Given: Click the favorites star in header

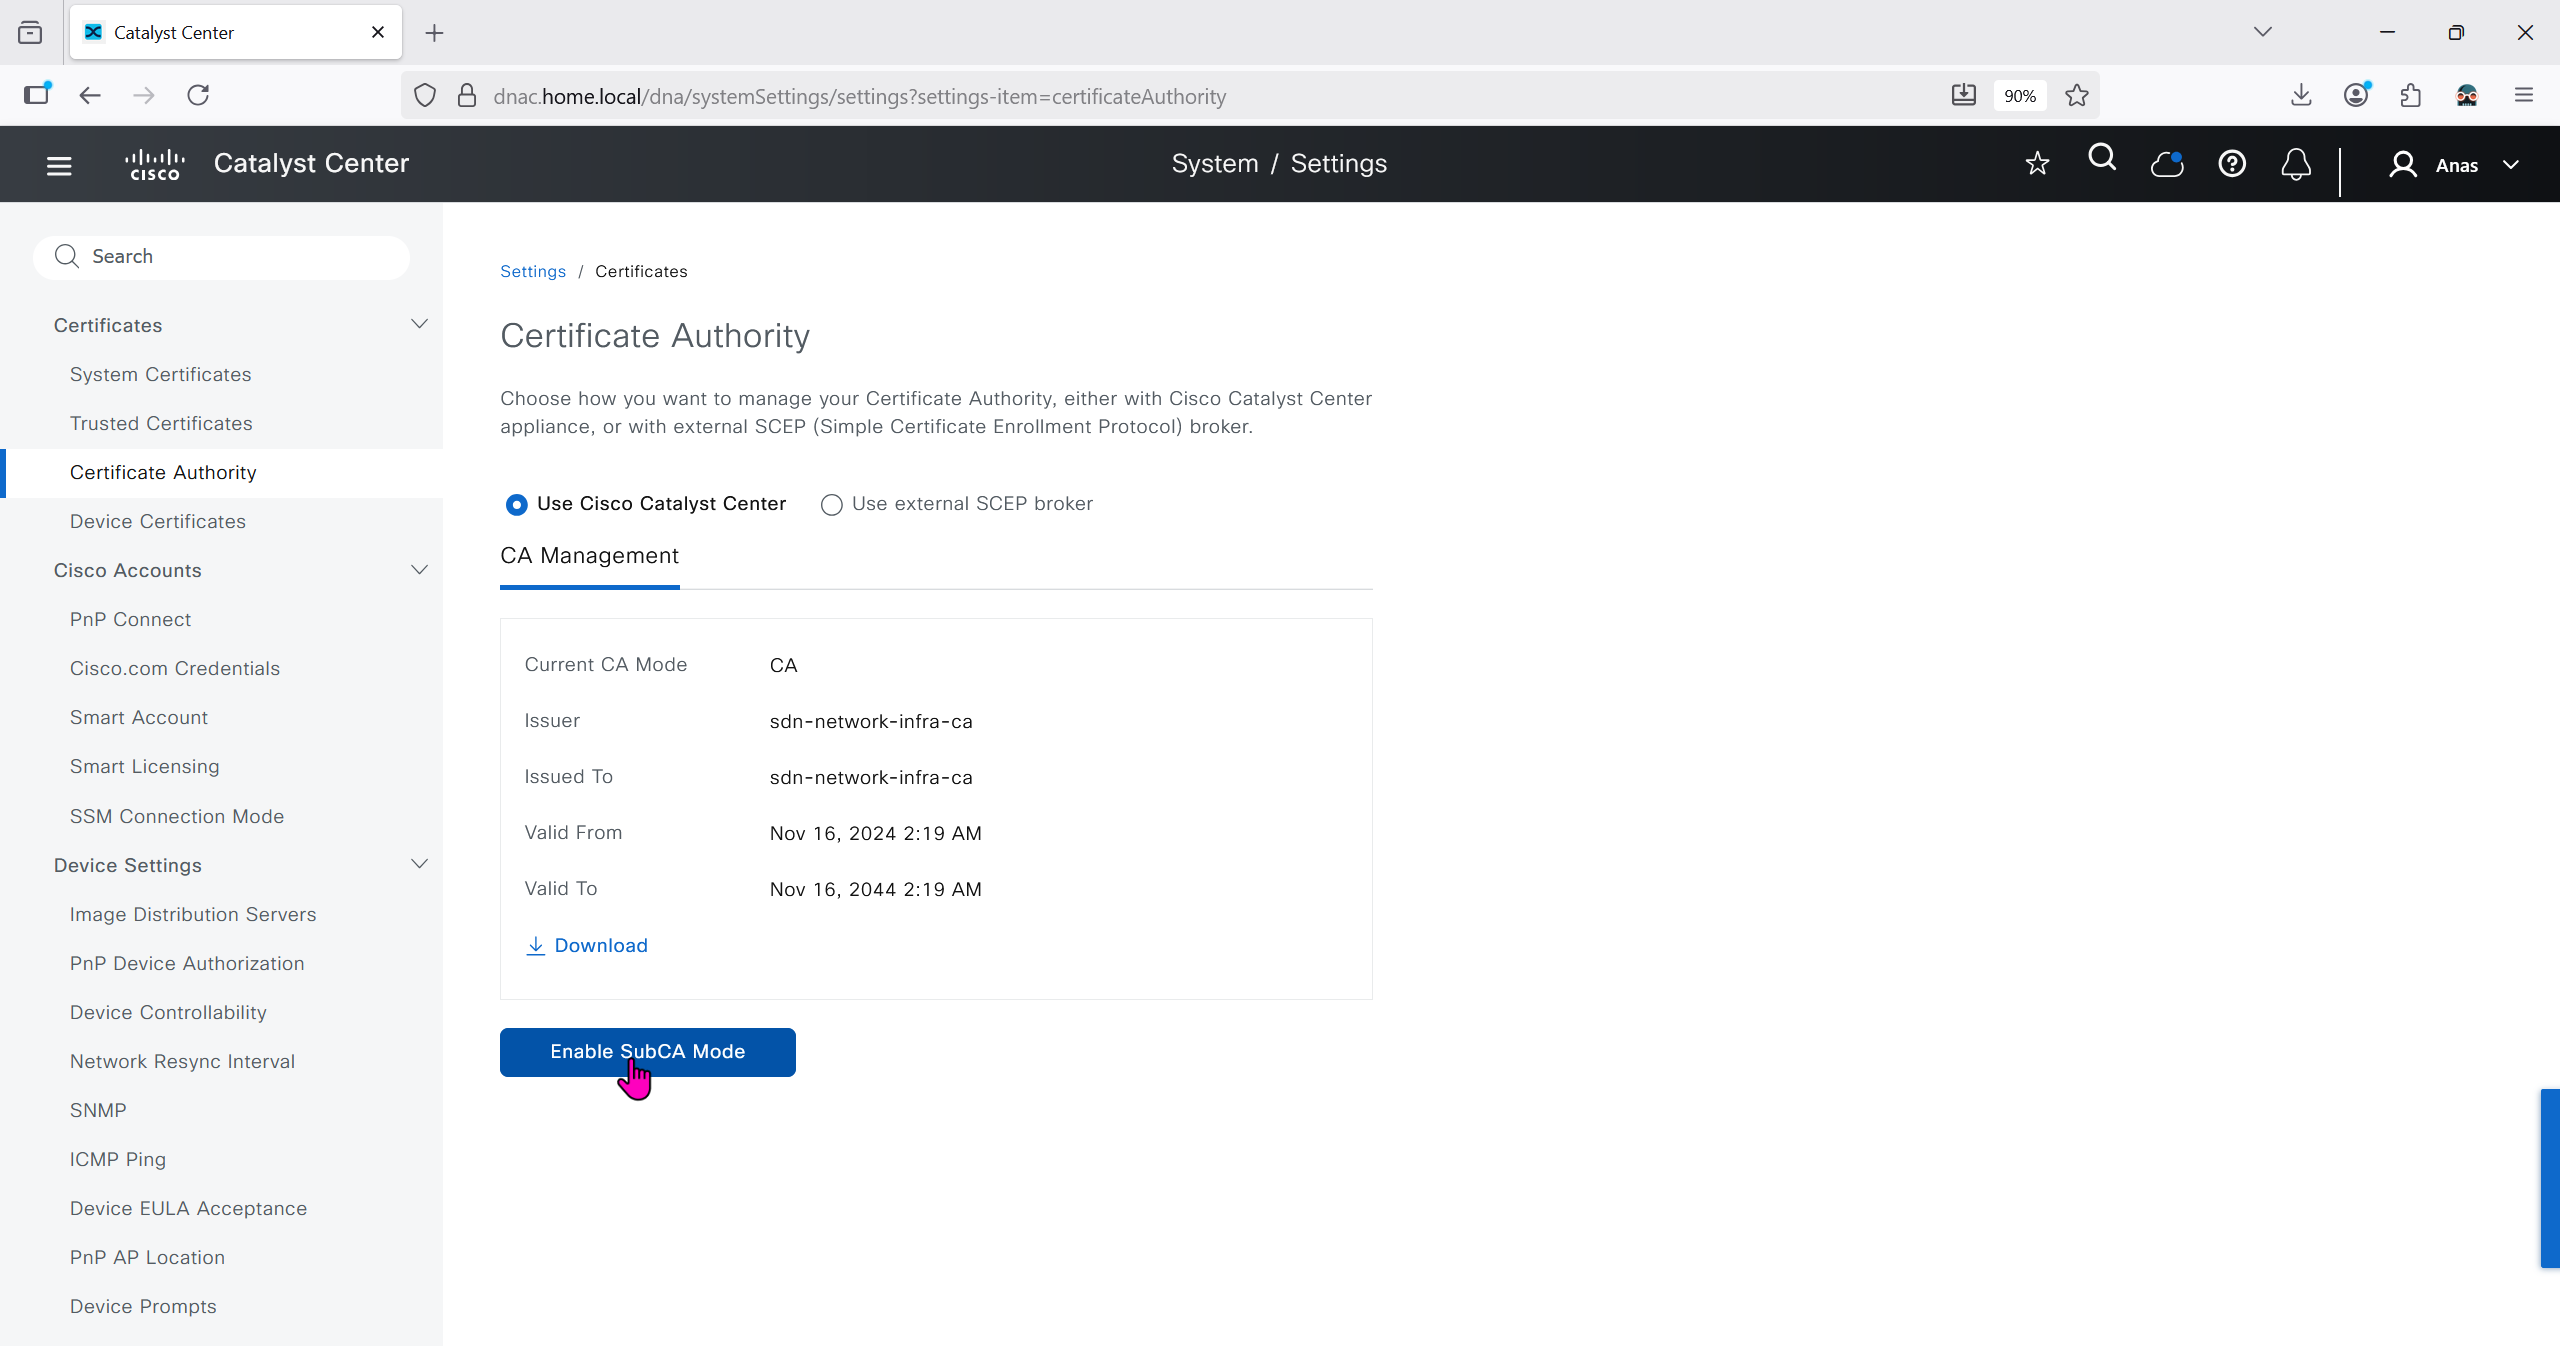Looking at the screenshot, I should click(x=2037, y=164).
